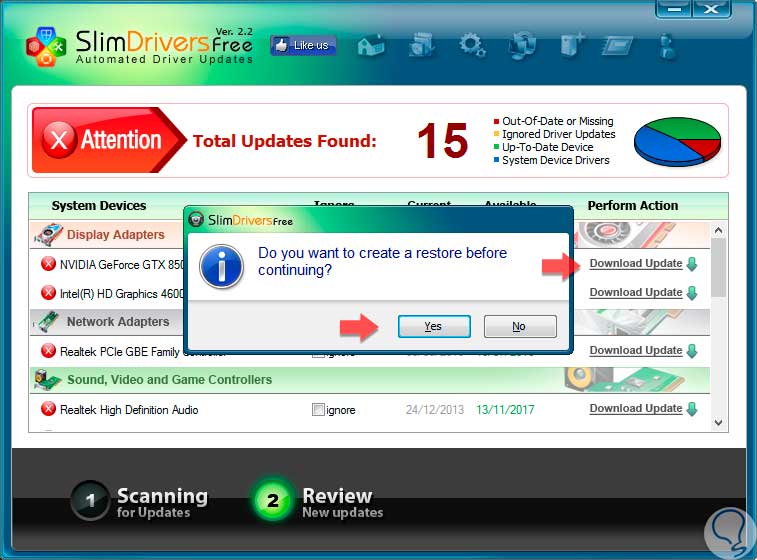Click green download arrow for Realtek PCIe GBE

click(692, 351)
